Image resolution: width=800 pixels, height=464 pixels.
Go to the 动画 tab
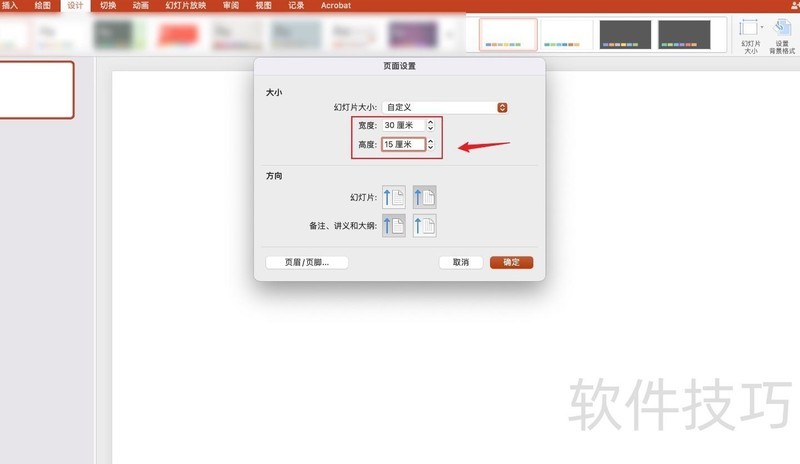[x=141, y=6]
